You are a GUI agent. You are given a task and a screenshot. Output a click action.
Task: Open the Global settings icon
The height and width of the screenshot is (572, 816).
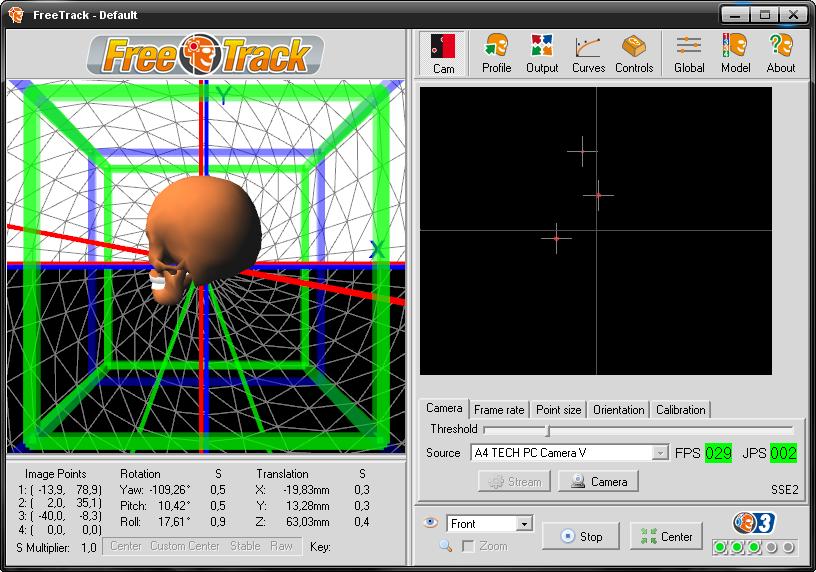pyautogui.click(x=689, y=54)
